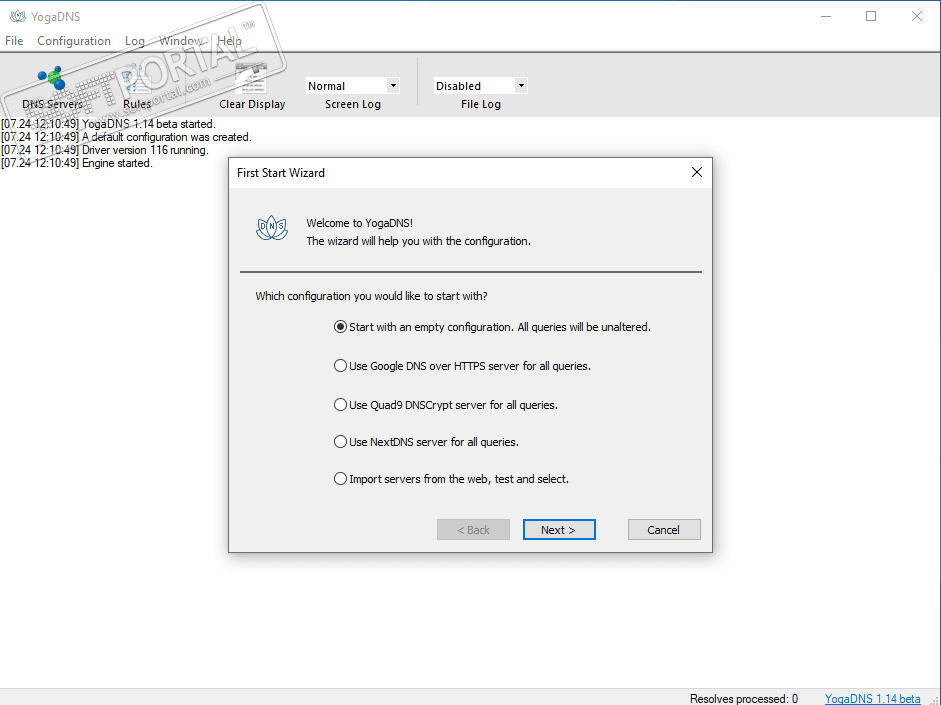941x705 pixels.
Task: Open the YogaDNS 1.14 beta link
Action: (872, 698)
